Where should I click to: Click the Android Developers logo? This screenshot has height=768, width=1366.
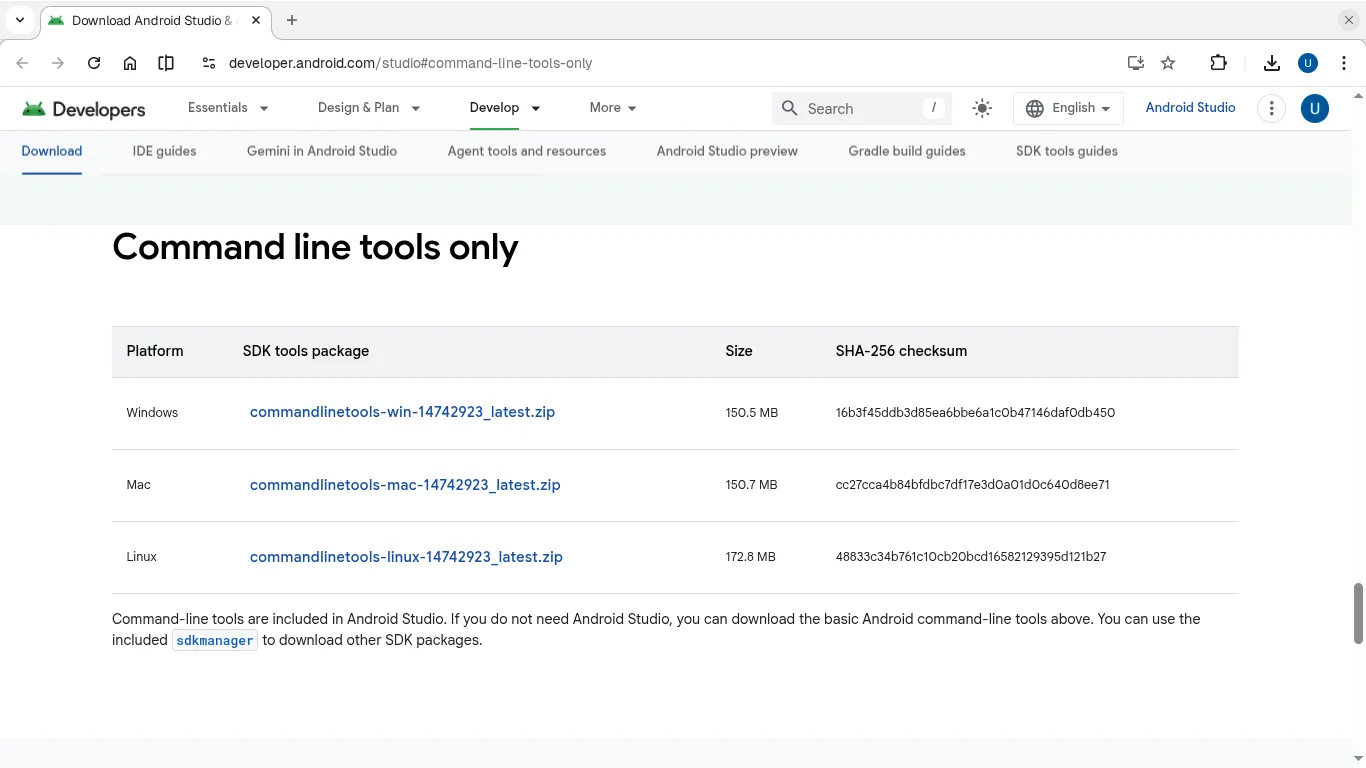(x=84, y=109)
